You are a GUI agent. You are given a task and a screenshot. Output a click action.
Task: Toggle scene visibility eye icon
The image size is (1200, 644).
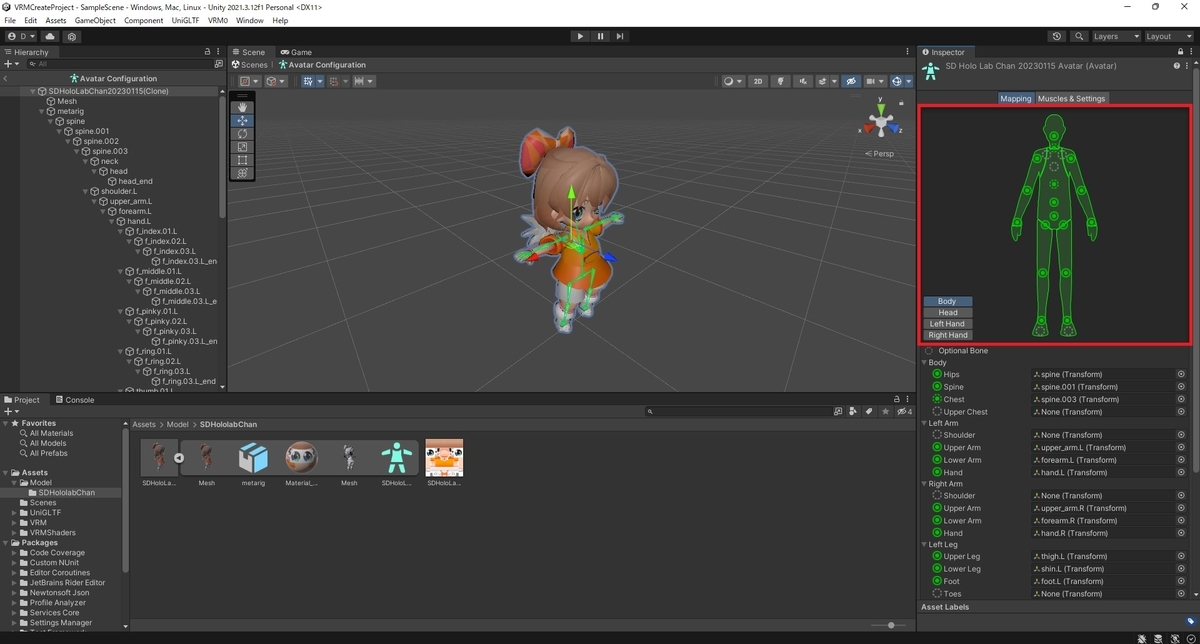[851, 81]
